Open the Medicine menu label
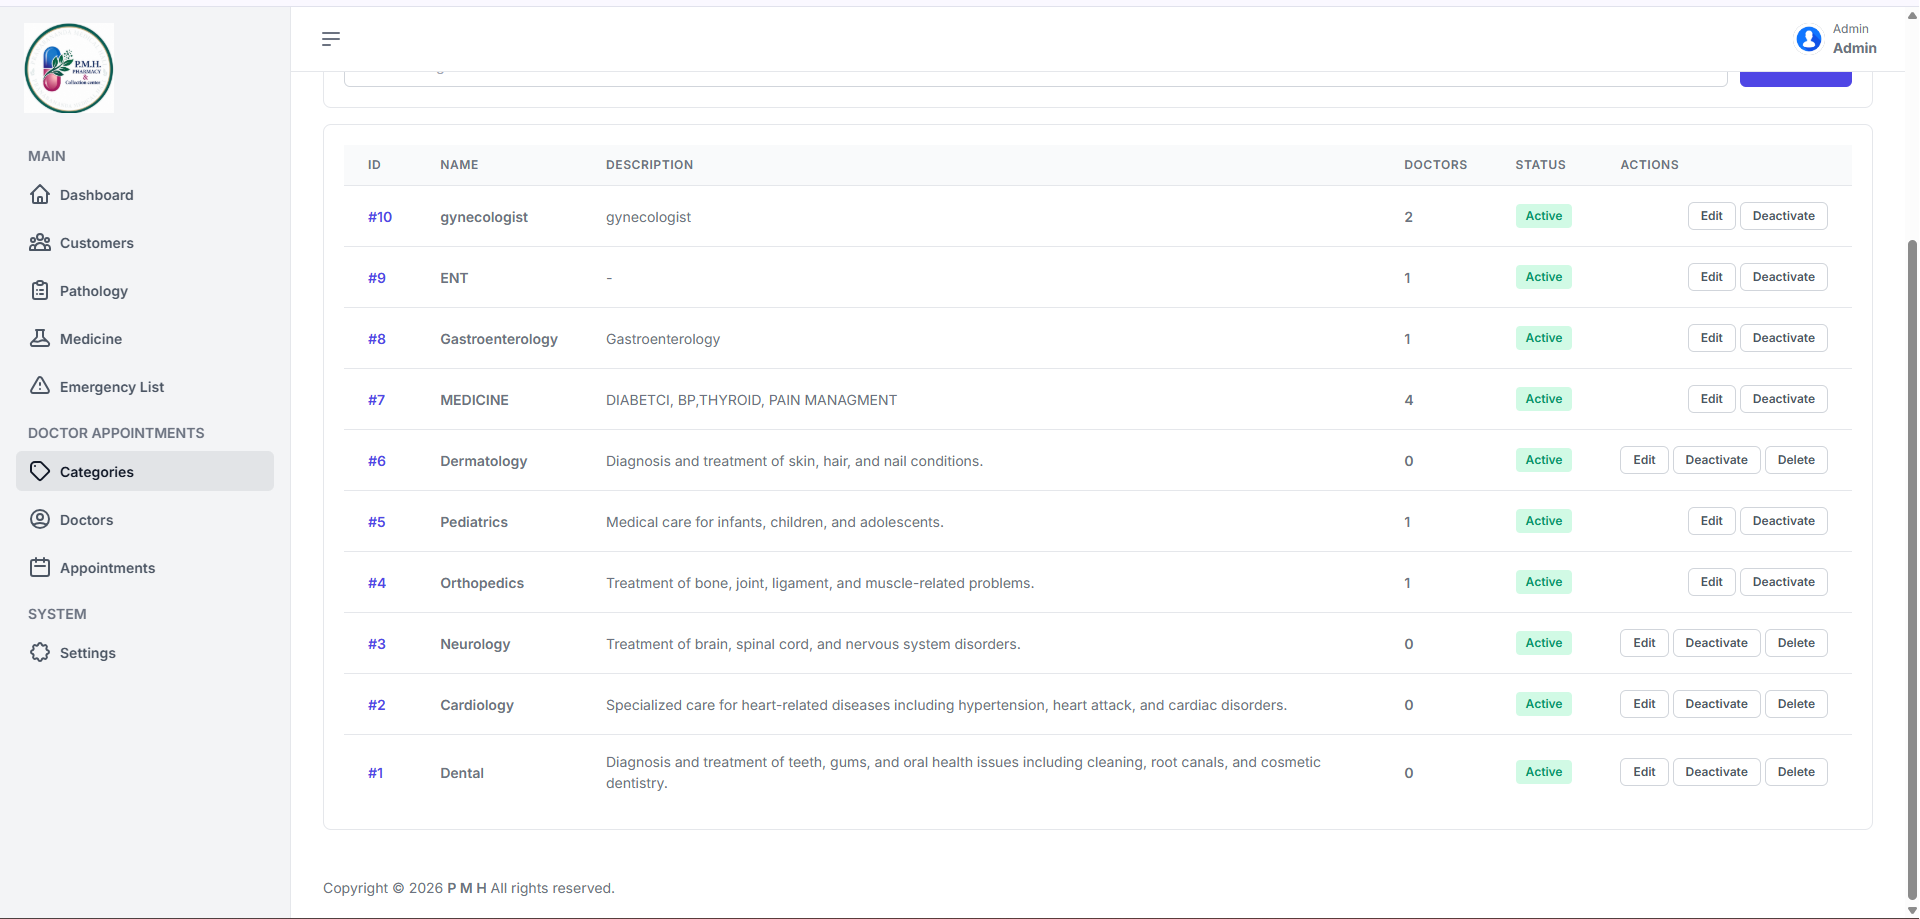This screenshot has height=919, width=1920. click(91, 339)
